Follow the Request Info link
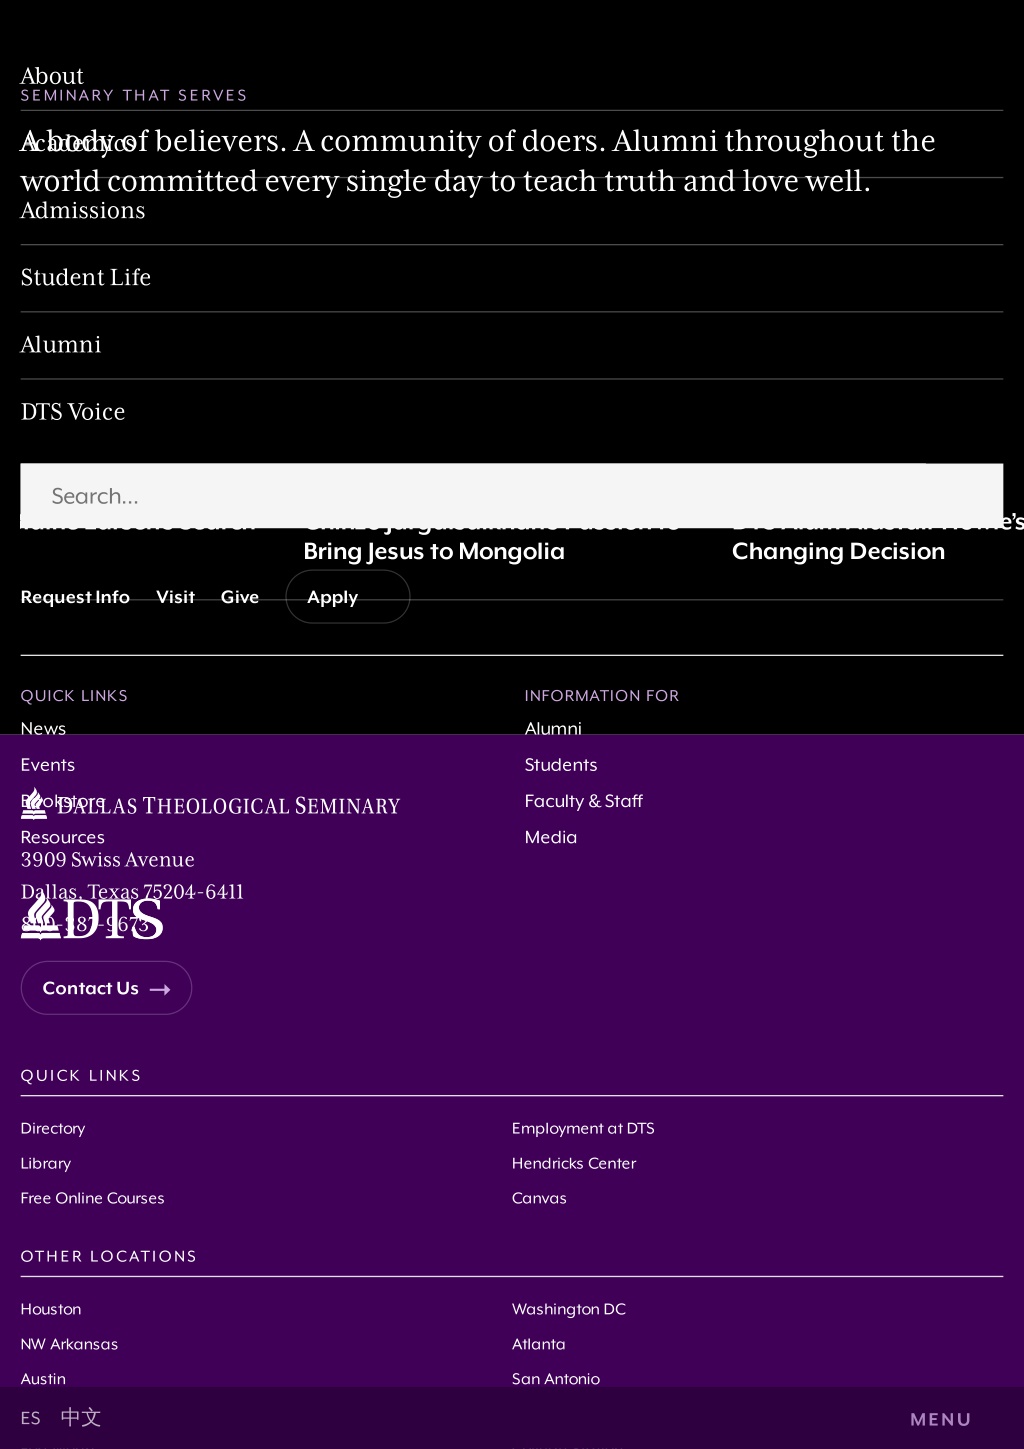The width and height of the screenshot is (1024, 1449). pos(75,597)
